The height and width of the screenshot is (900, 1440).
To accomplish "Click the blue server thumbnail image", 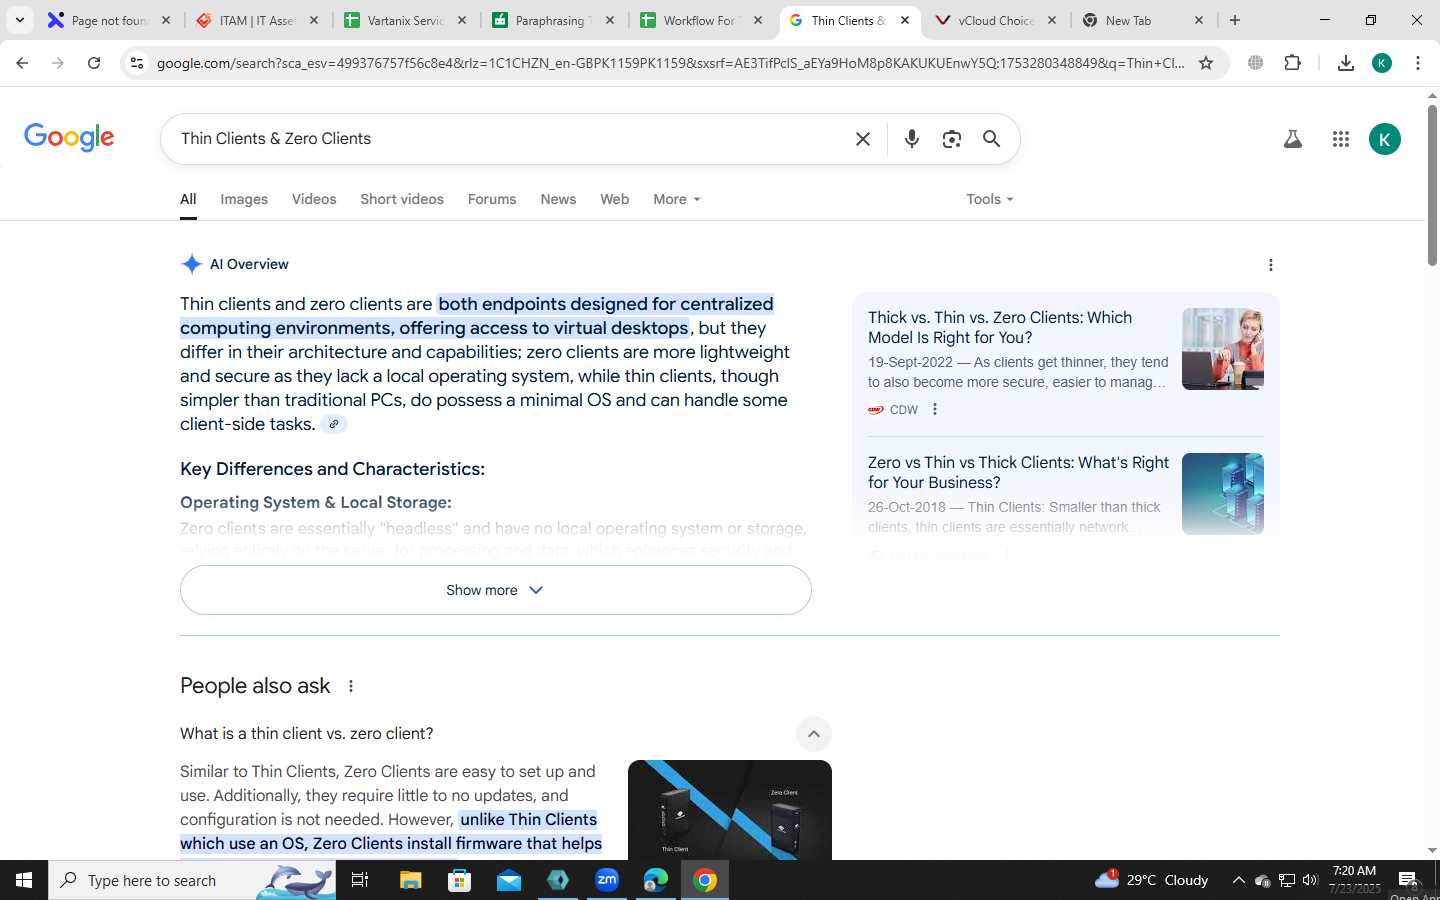I will coord(1223,494).
